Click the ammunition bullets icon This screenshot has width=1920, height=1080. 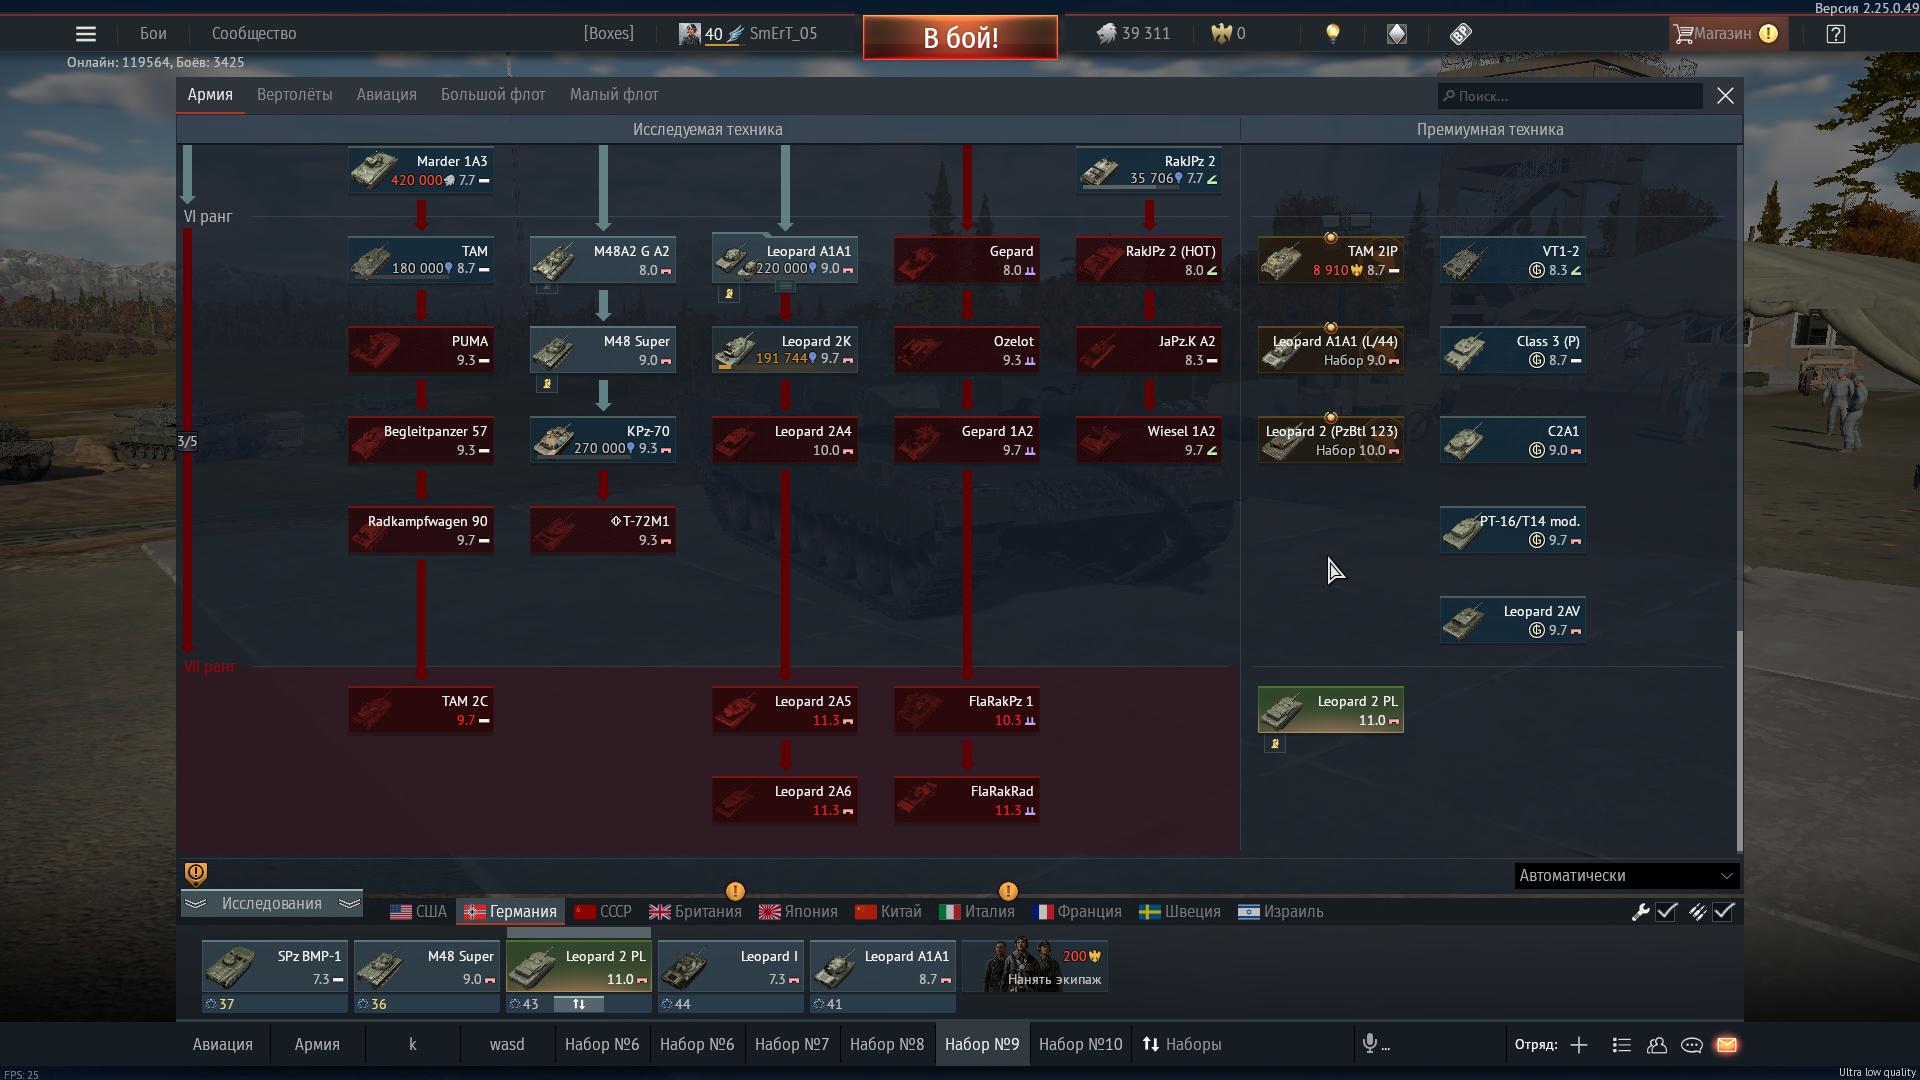coord(1698,912)
